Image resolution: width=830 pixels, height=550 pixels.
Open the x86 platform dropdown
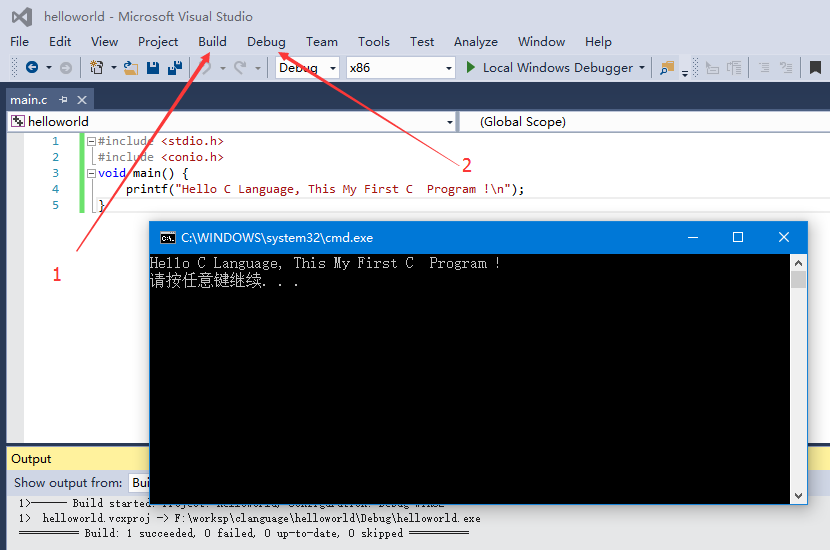pyautogui.click(x=400, y=68)
